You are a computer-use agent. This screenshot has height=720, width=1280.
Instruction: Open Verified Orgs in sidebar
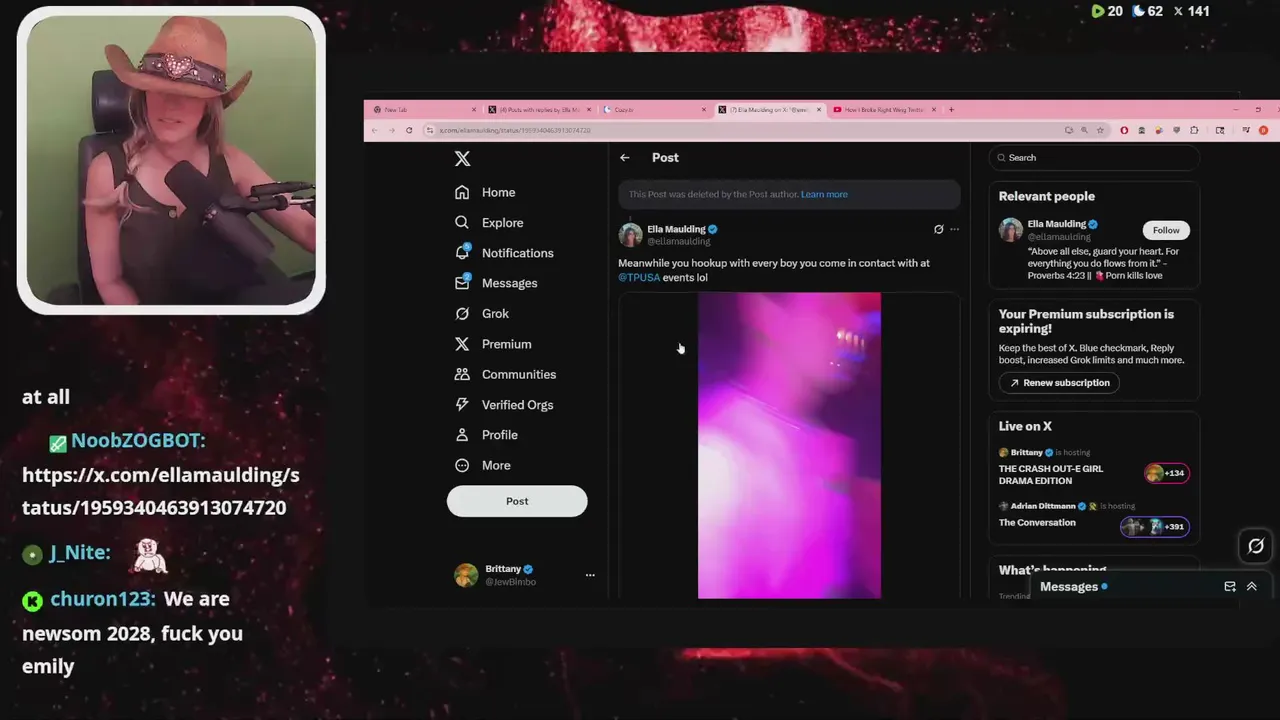(x=504, y=404)
